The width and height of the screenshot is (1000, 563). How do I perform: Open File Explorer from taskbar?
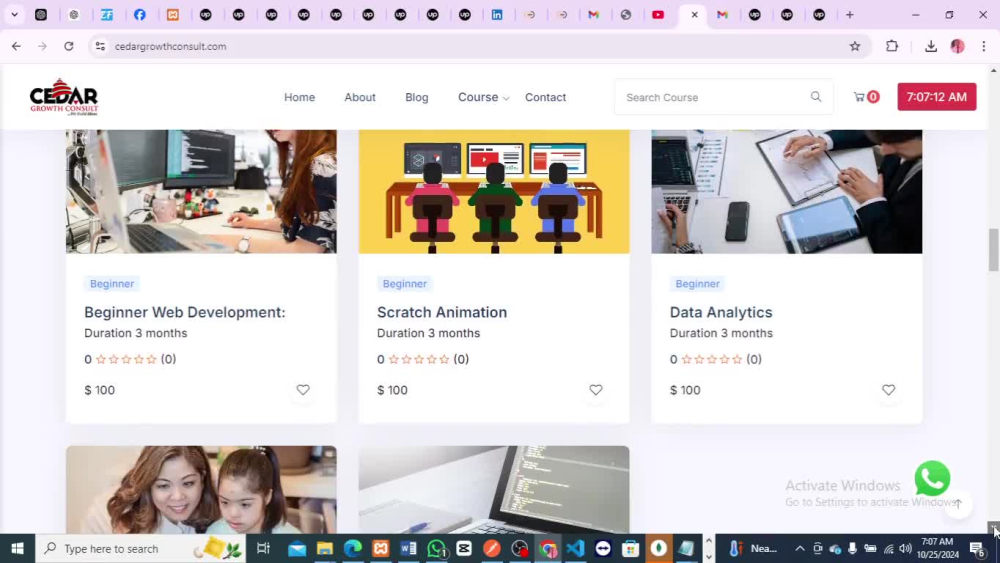tap(325, 548)
